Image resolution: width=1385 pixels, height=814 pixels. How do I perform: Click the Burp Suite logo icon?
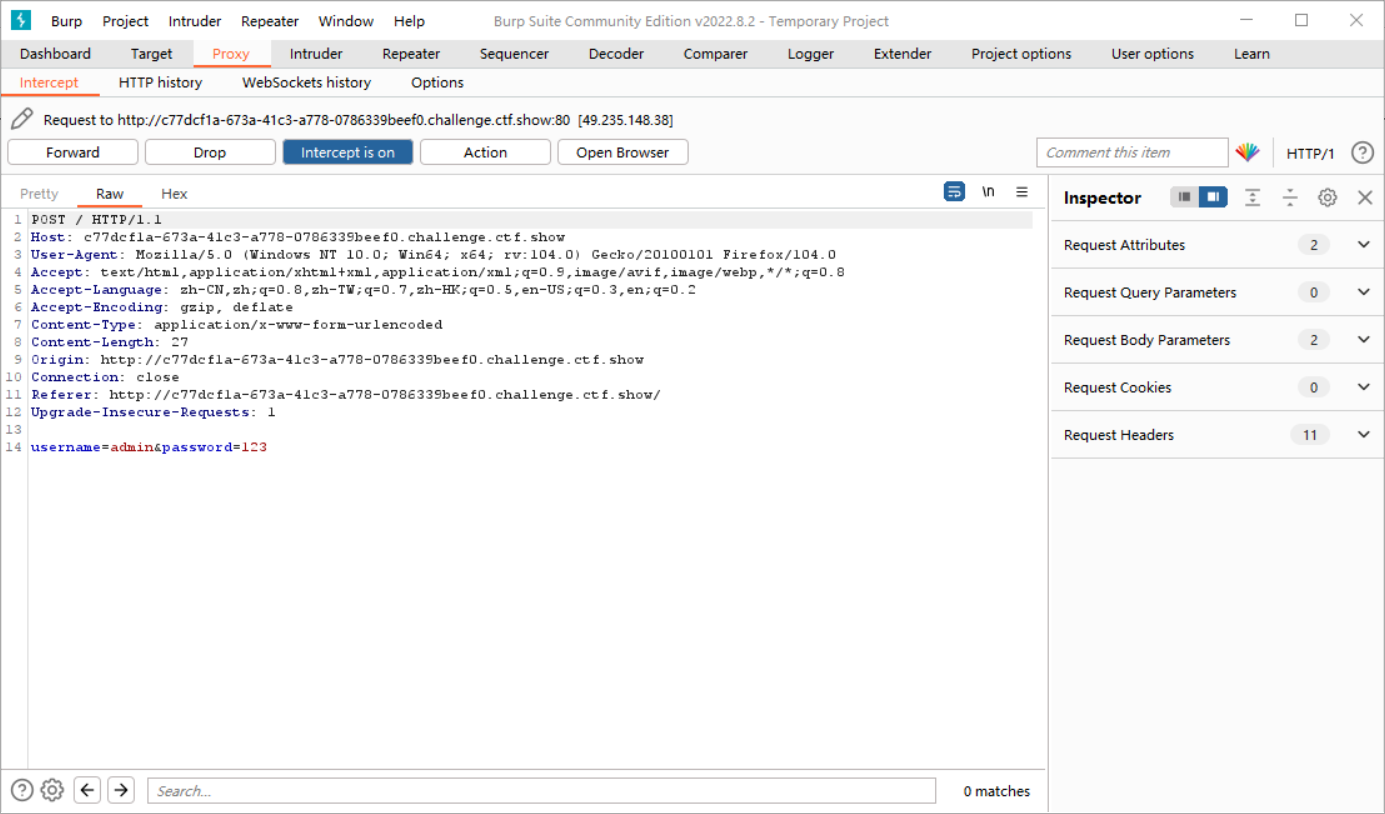tap(21, 20)
